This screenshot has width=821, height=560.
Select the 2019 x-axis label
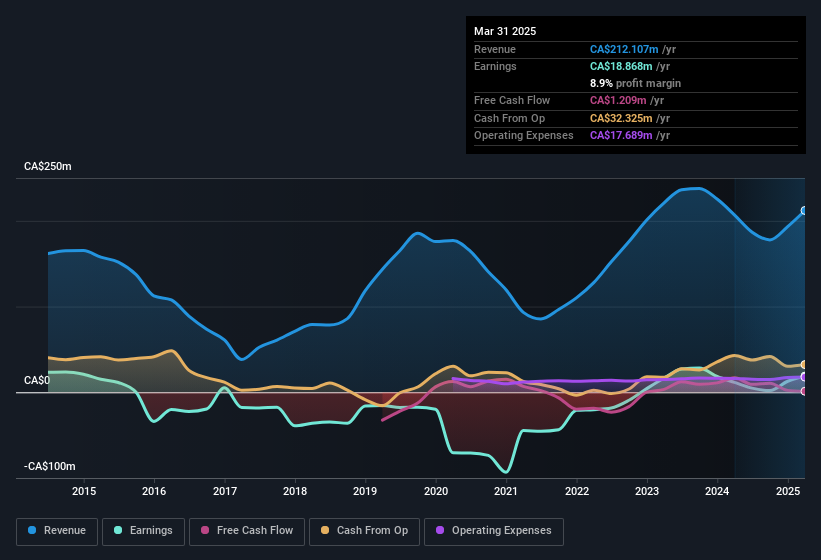click(x=365, y=491)
